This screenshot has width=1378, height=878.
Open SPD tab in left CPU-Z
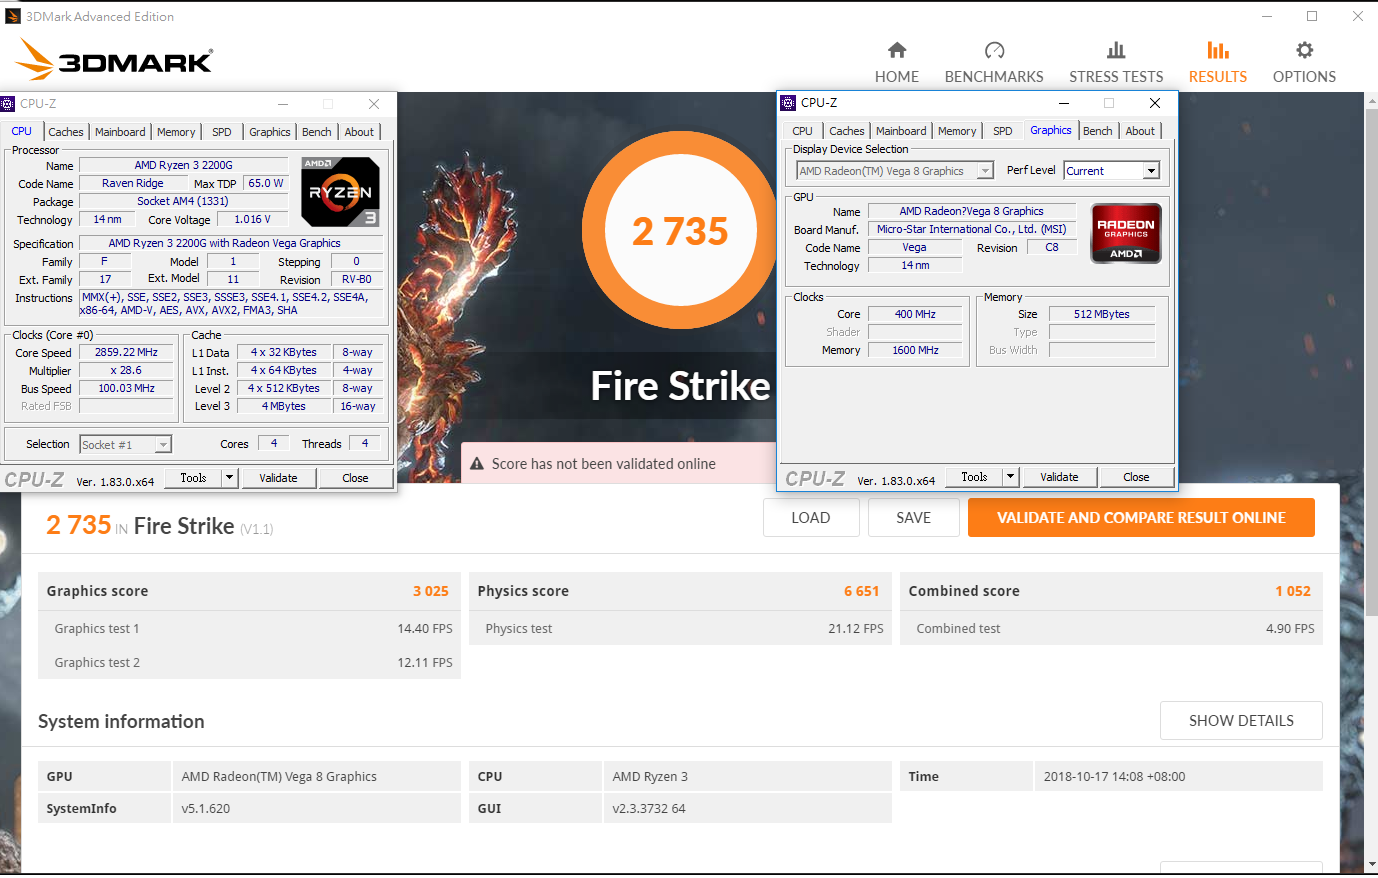pyautogui.click(x=222, y=132)
